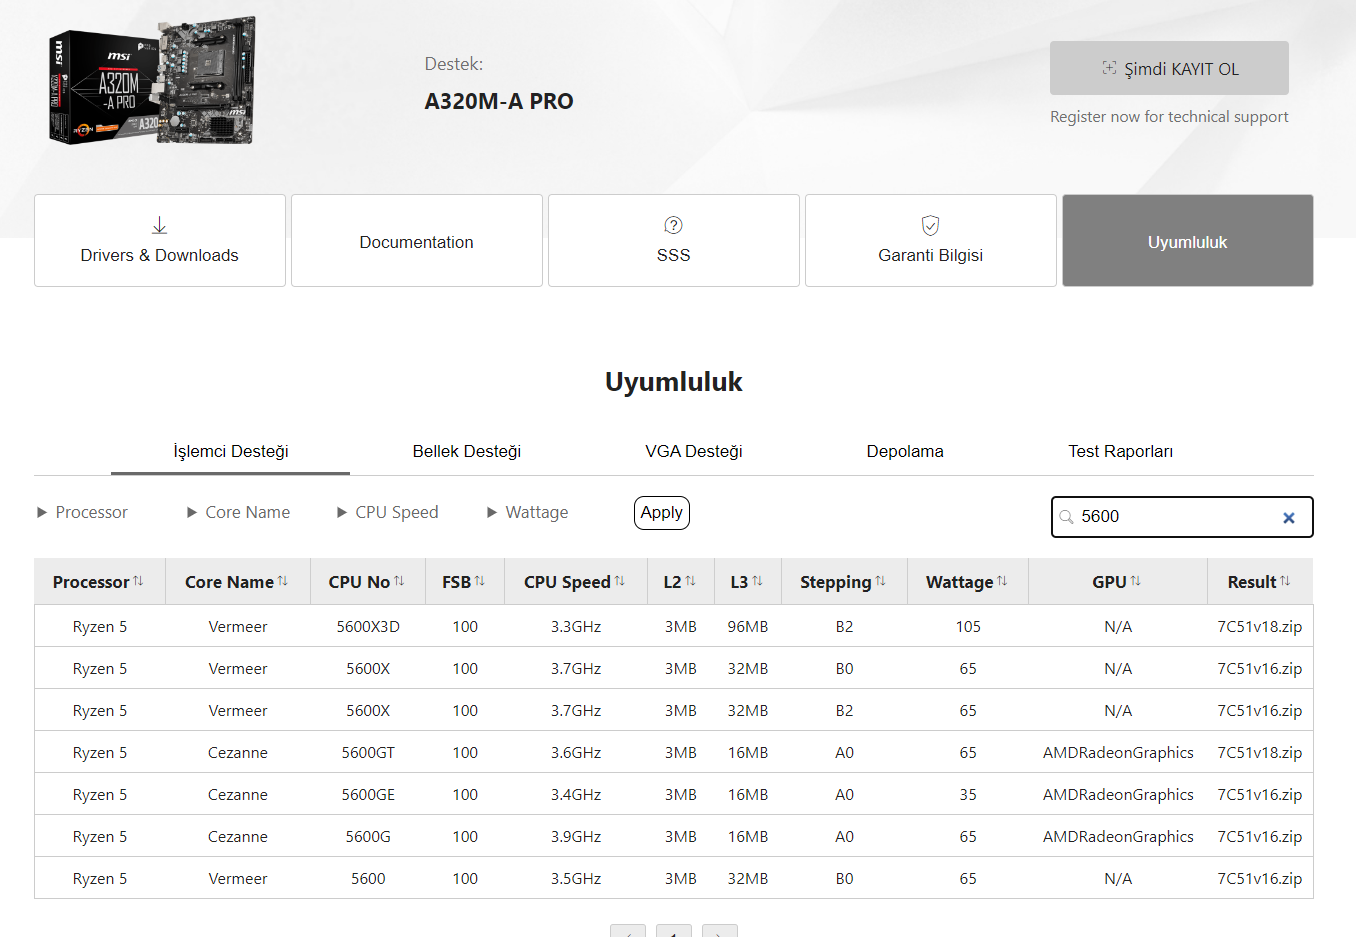Switch to VGA Desteği tab
The width and height of the screenshot is (1356, 937).
click(x=694, y=451)
